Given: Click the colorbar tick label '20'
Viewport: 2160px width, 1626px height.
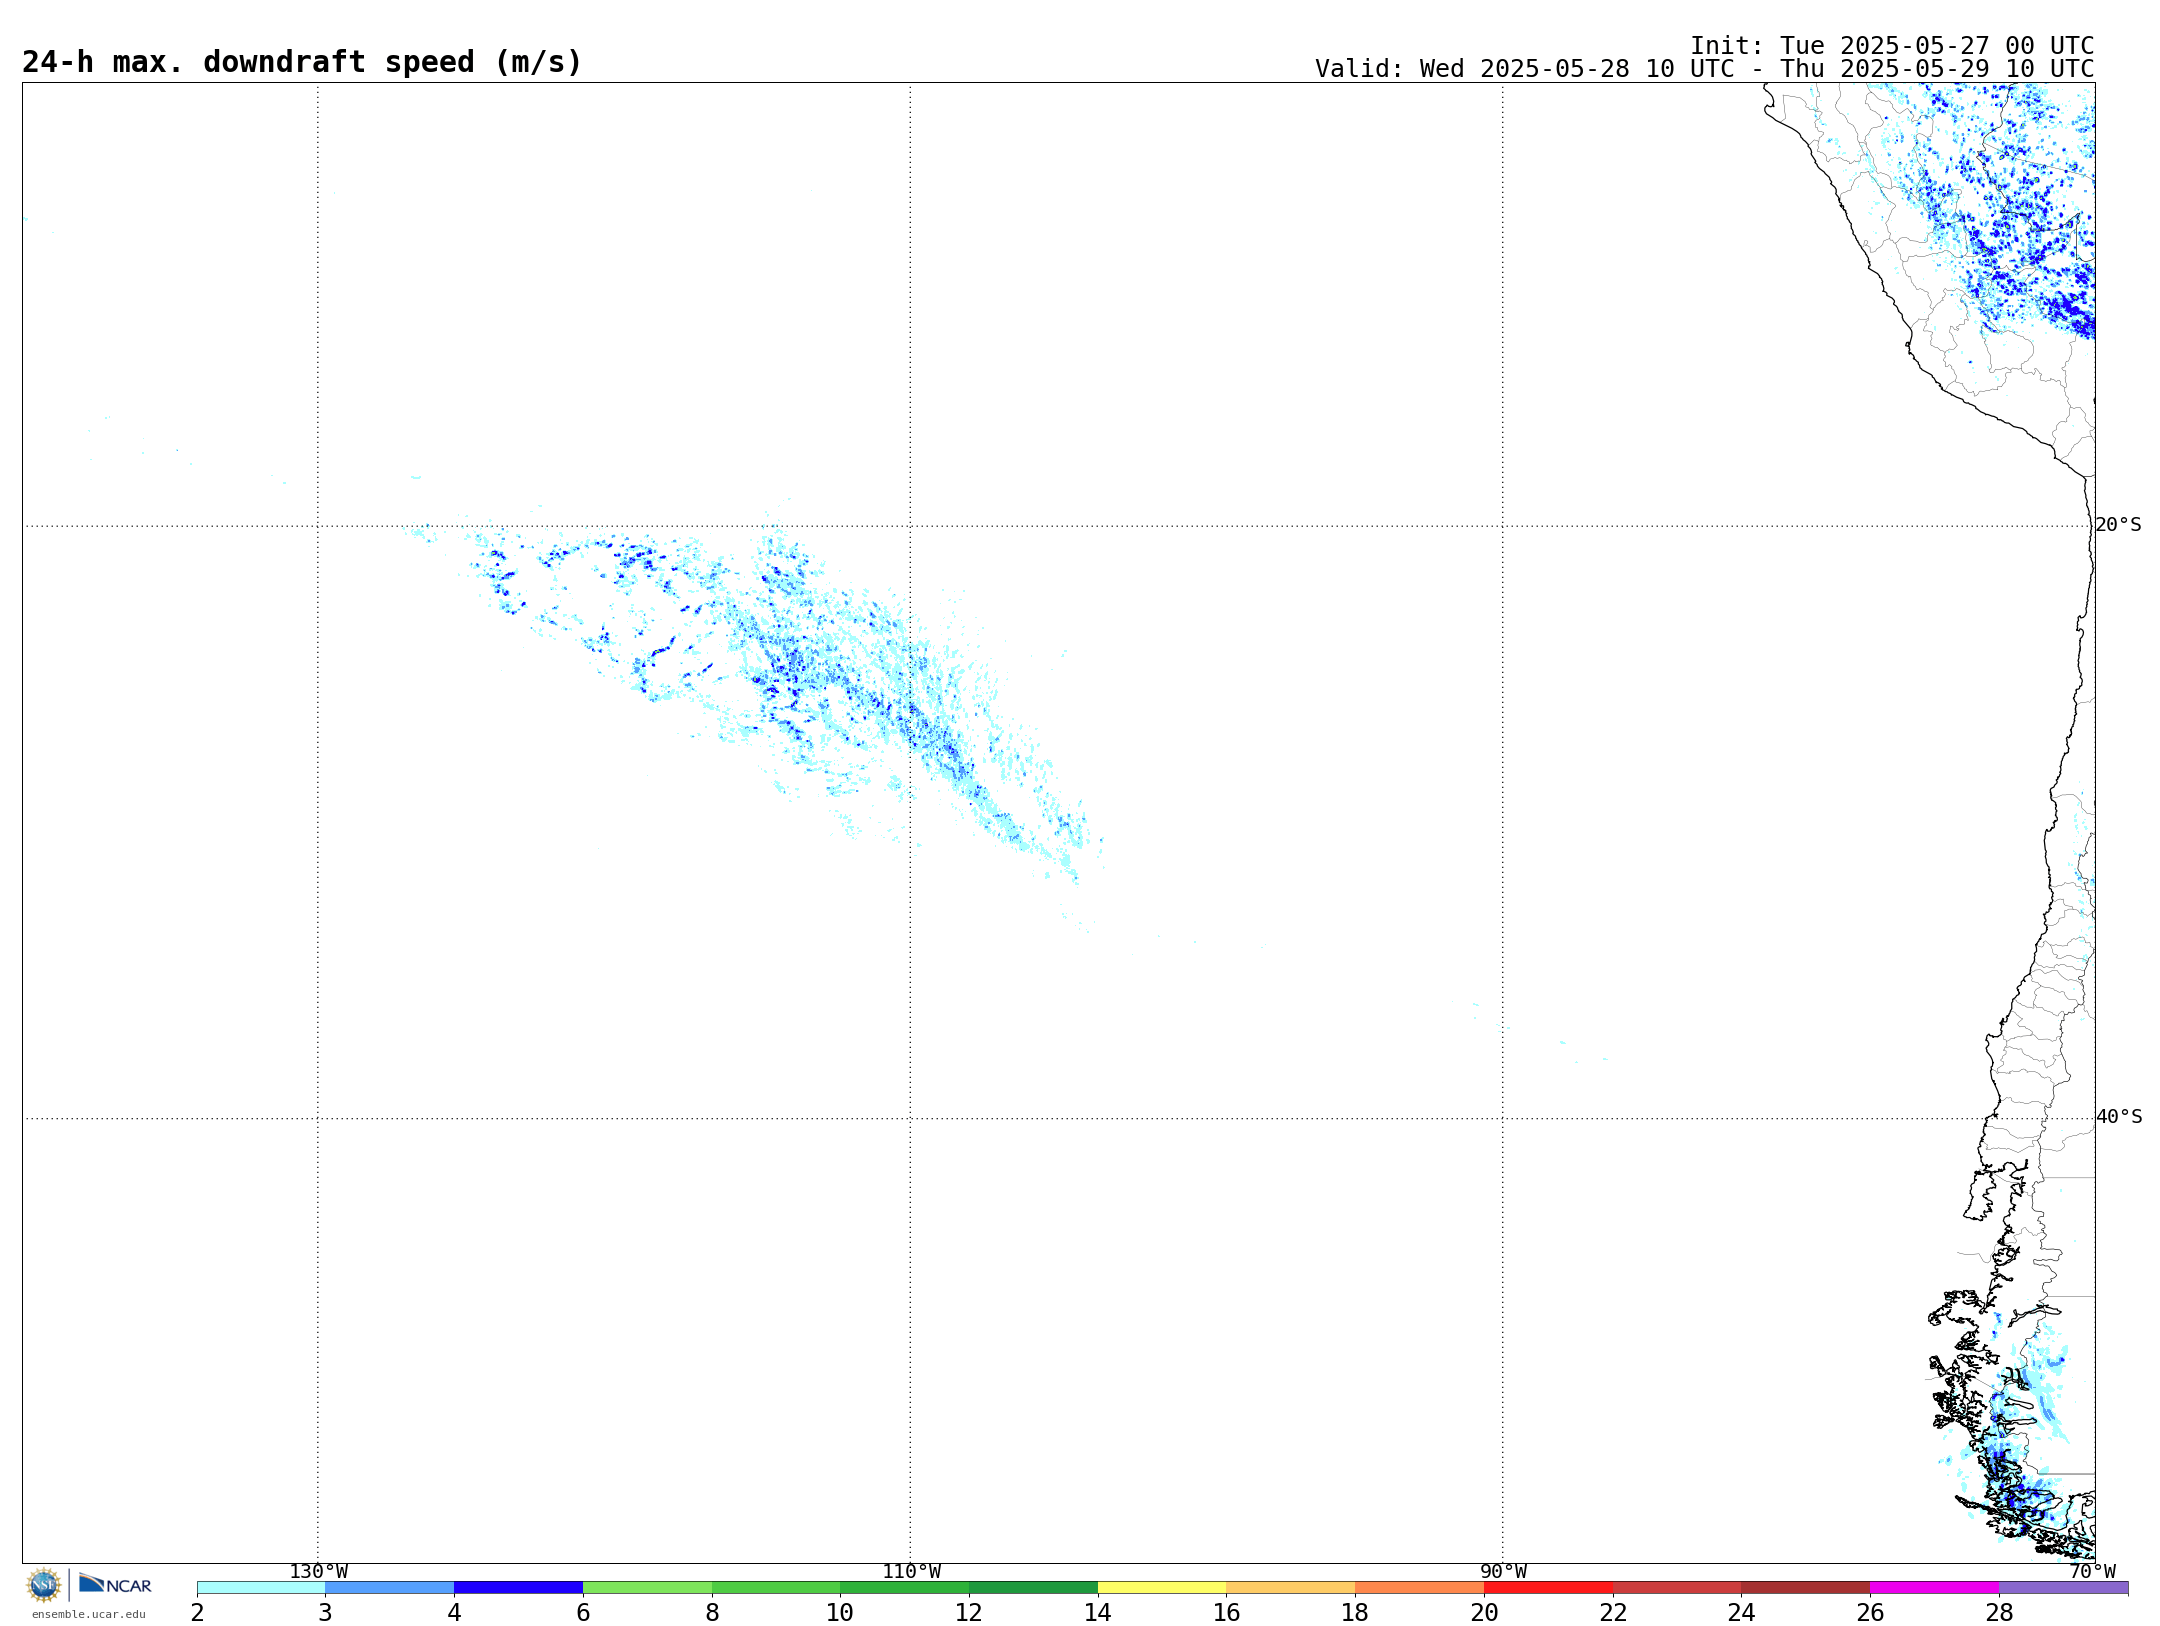Looking at the screenshot, I should [1484, 1613].
